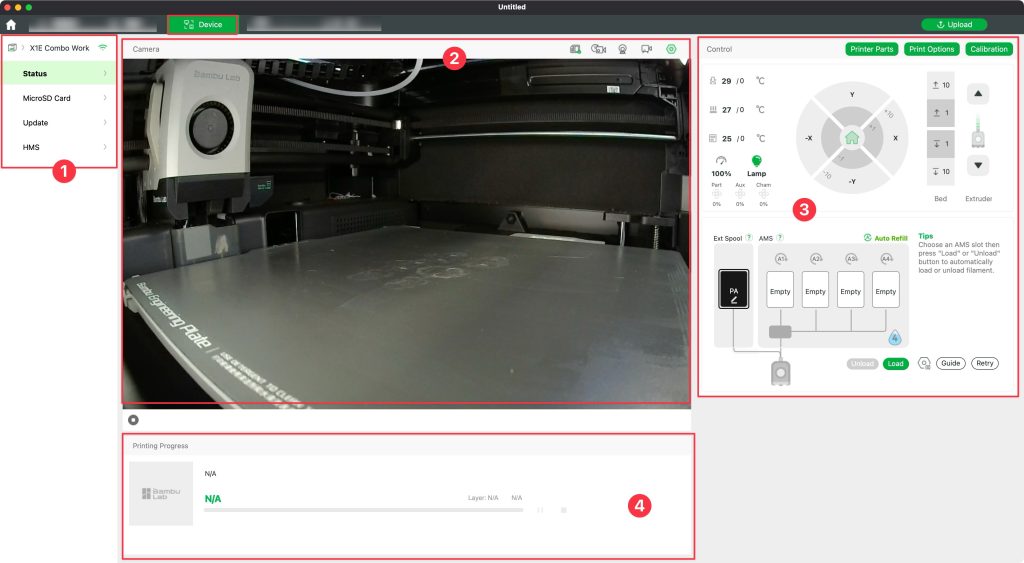Screen dimensions: 1024x563
Task: Click the timelapse icon in camera toolbar
Action: pos(598,48)
